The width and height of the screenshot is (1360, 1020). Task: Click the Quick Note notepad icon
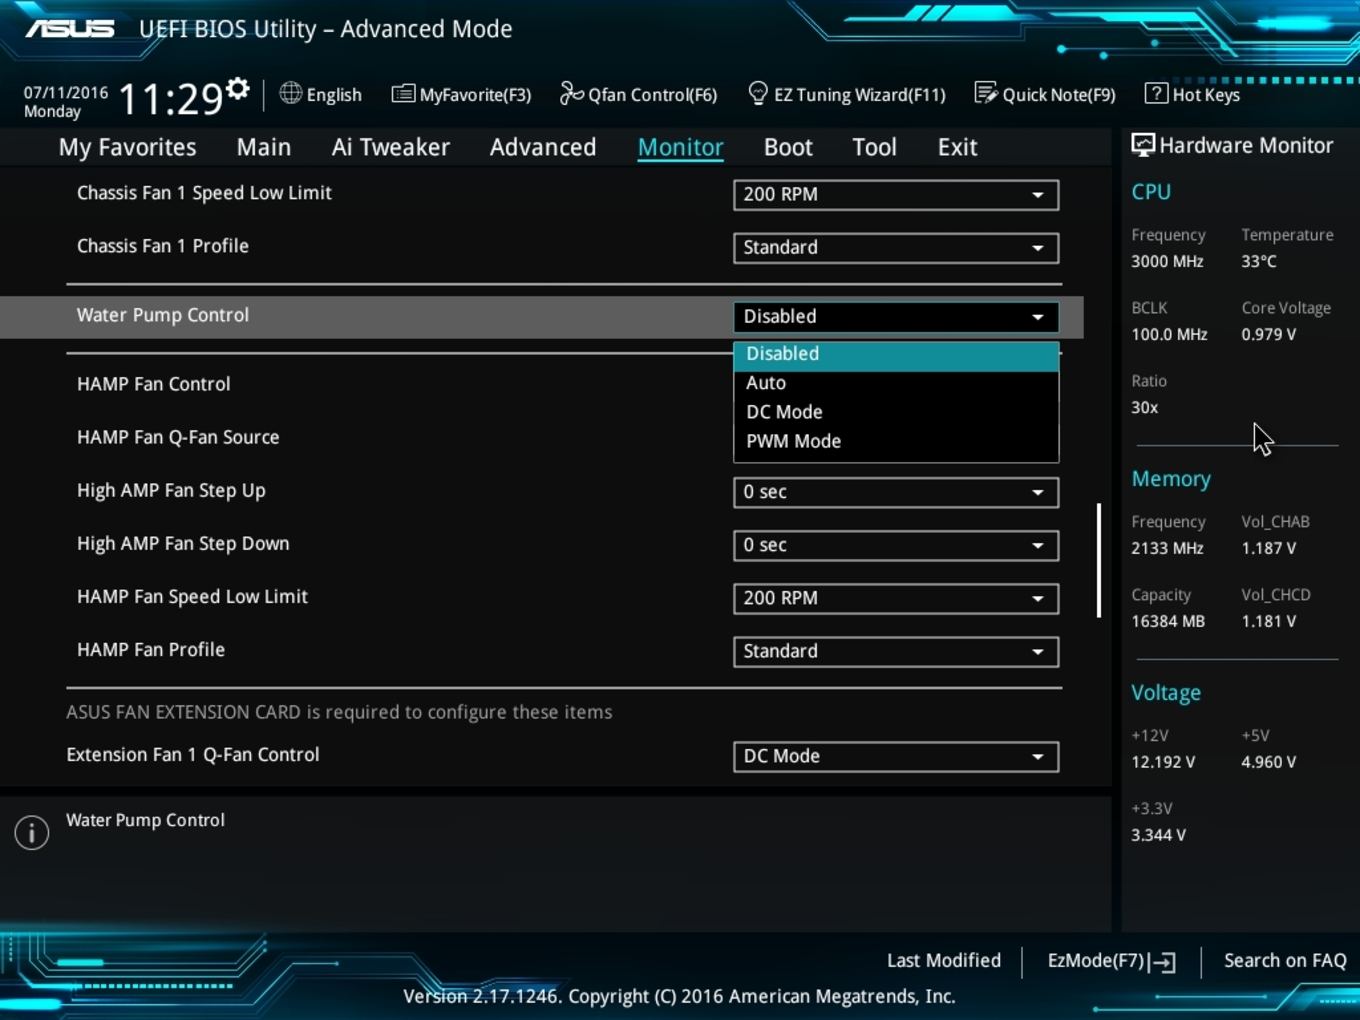coord(986,94)
